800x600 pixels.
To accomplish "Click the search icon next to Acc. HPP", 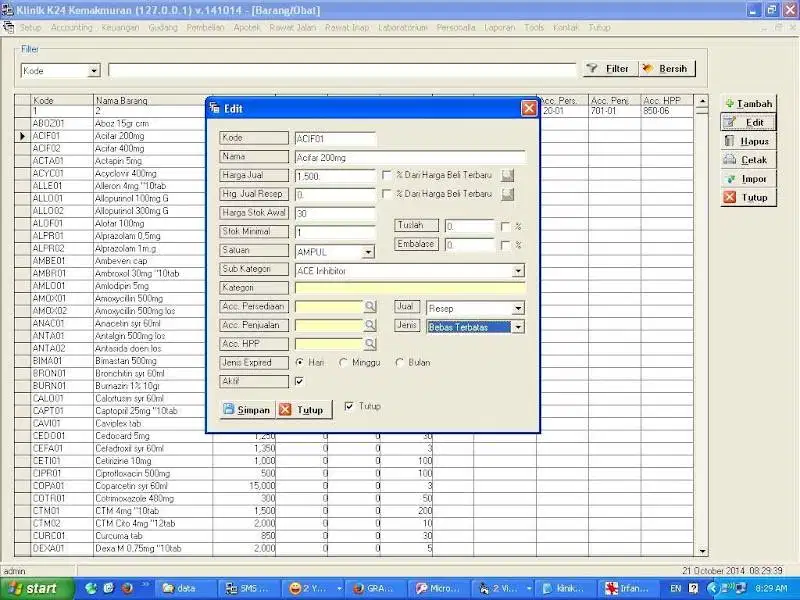I will coord(370,344).
